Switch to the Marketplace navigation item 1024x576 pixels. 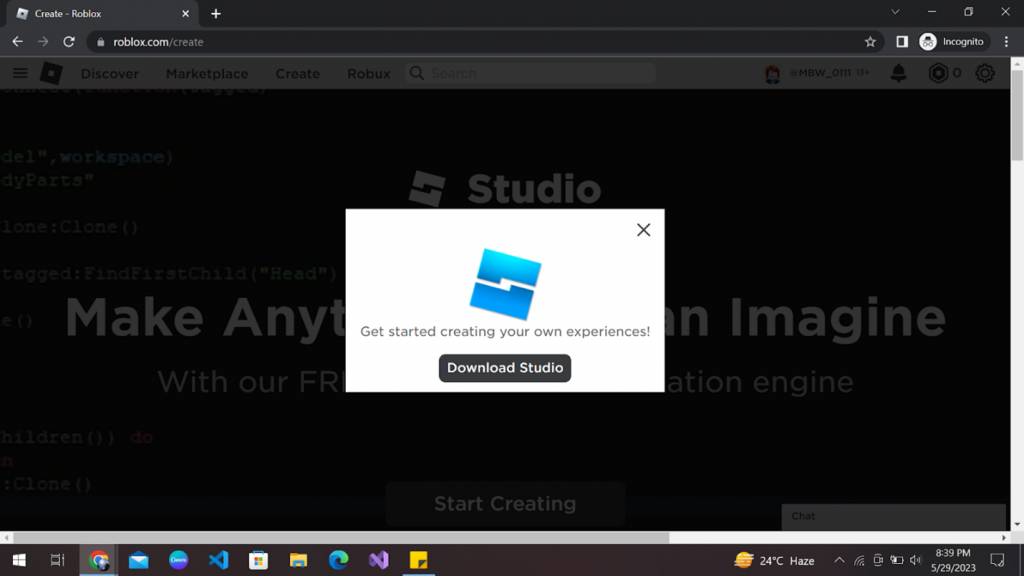pos(207,73)
